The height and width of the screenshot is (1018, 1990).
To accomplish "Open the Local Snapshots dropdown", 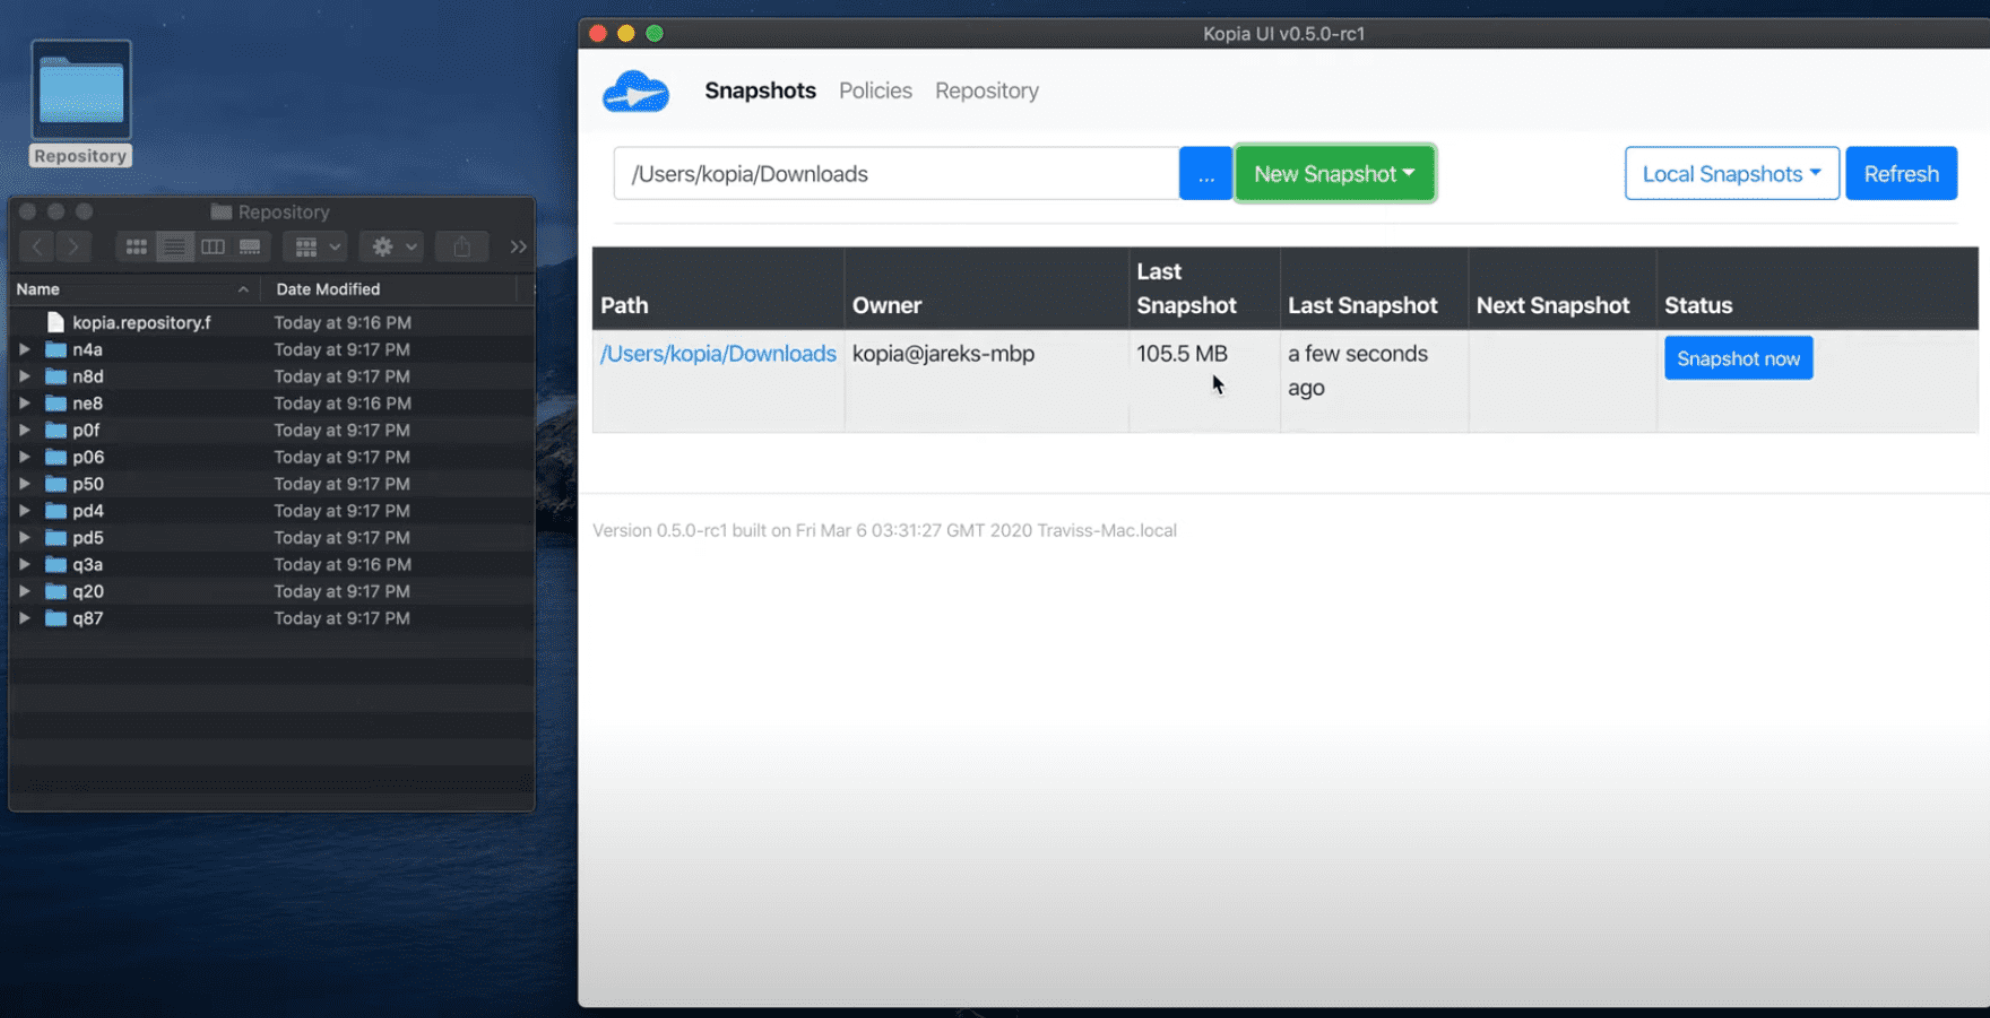I will coord(1732,174).
